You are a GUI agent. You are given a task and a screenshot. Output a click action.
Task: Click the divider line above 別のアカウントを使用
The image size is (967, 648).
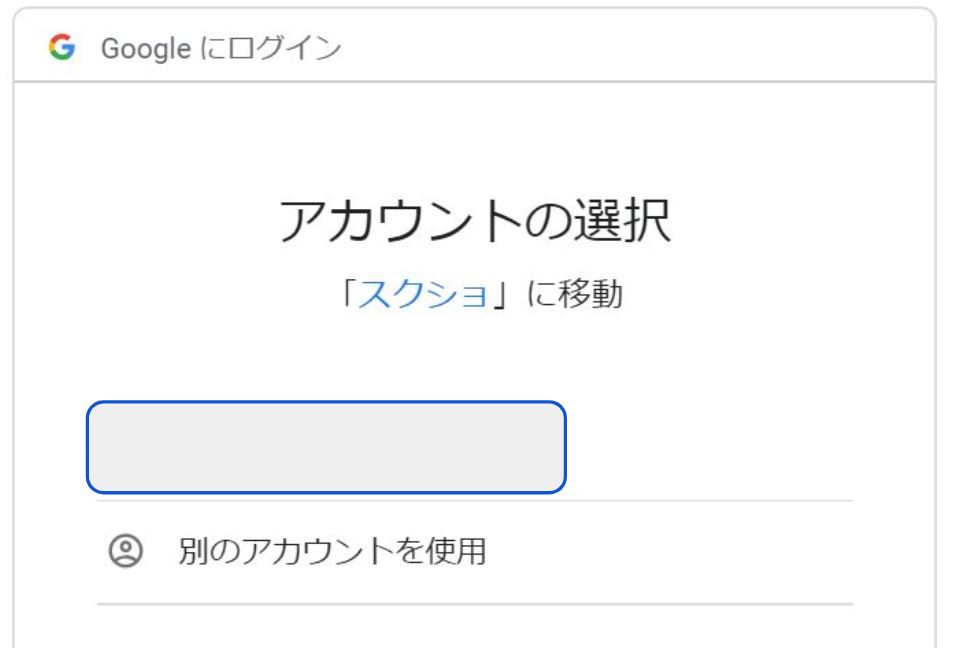click(x=474, y=501)
